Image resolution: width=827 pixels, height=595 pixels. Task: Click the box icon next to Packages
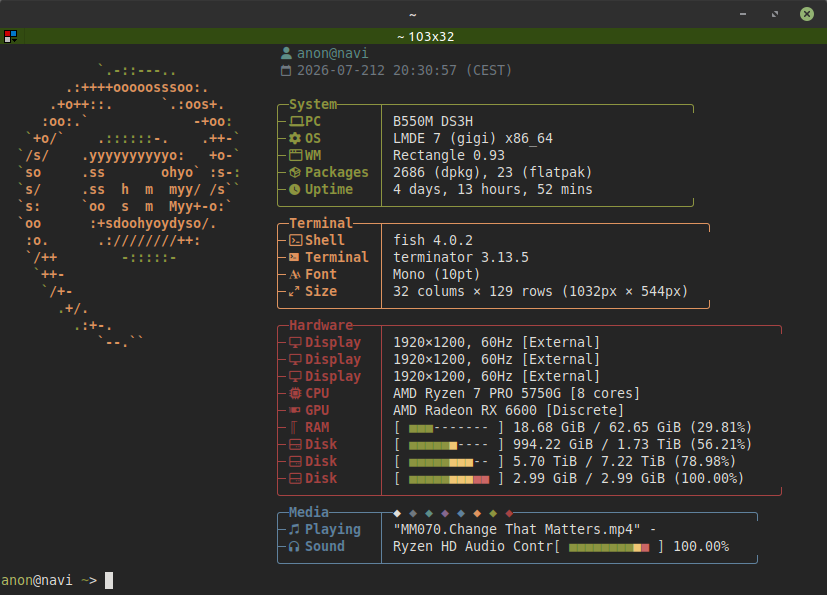coord(295,172)
